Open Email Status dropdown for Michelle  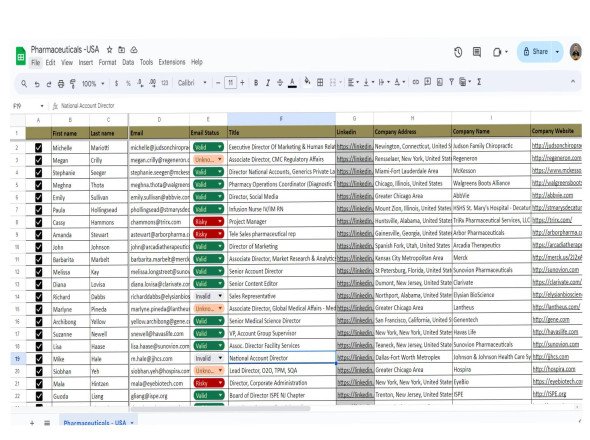click(208, 147)
